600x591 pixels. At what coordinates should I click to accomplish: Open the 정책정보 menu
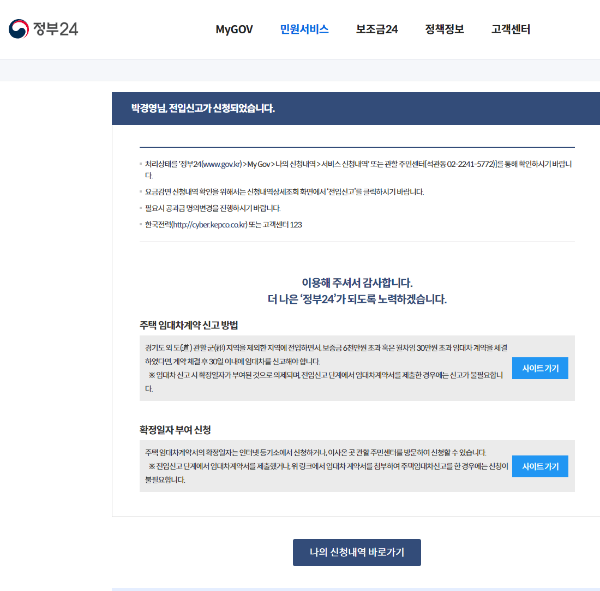click(444, 29)
